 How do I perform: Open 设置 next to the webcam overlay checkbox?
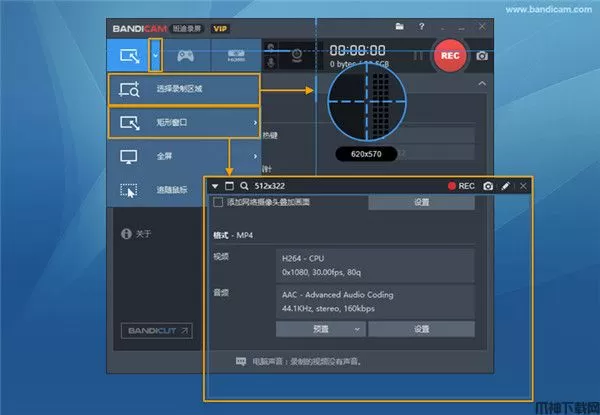422,202
